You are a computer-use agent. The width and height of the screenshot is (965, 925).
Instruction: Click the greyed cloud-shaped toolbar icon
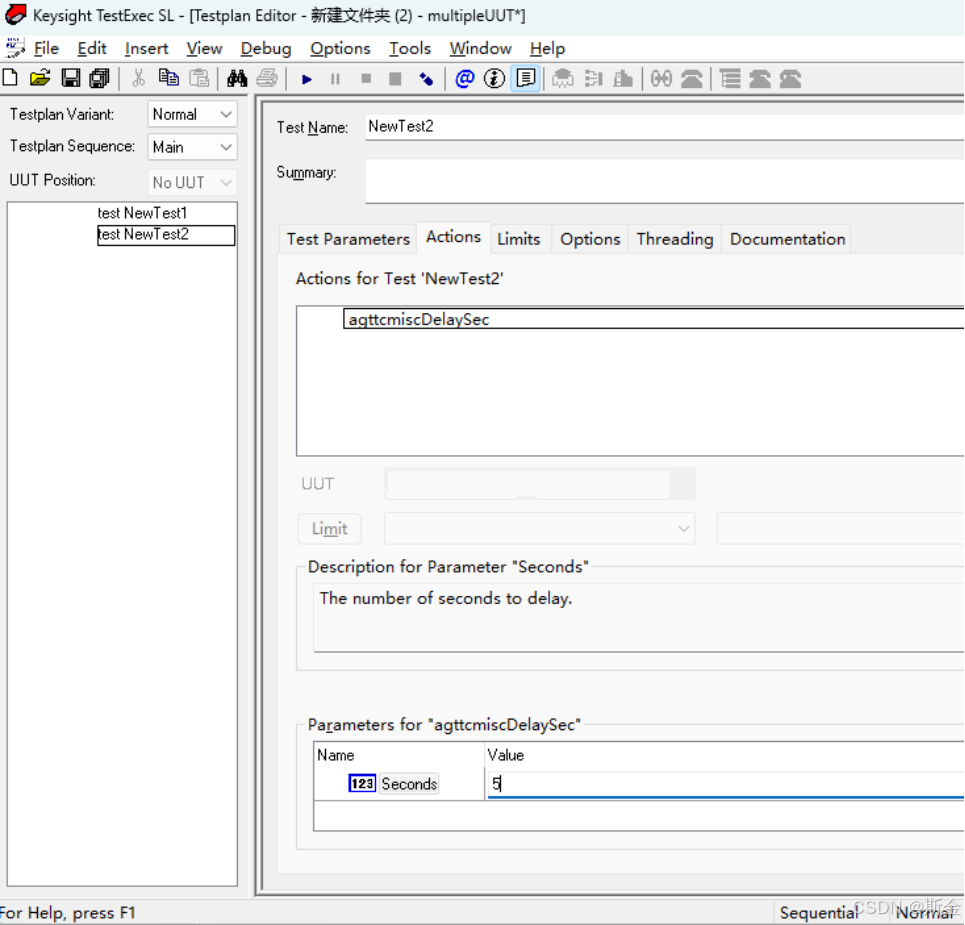pyautogui.click(x=563, y=79)
